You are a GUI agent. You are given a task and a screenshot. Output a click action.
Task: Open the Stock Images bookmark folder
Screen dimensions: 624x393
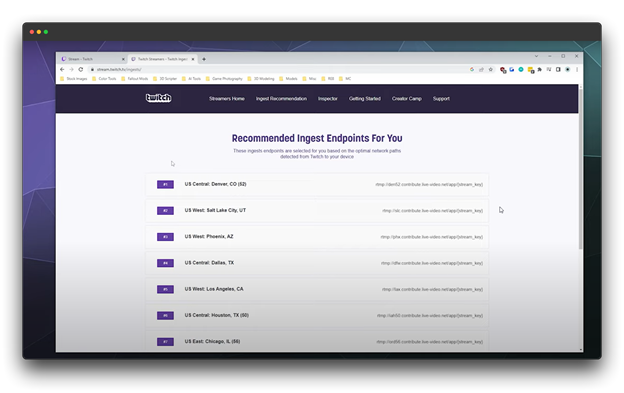point(74,79)
